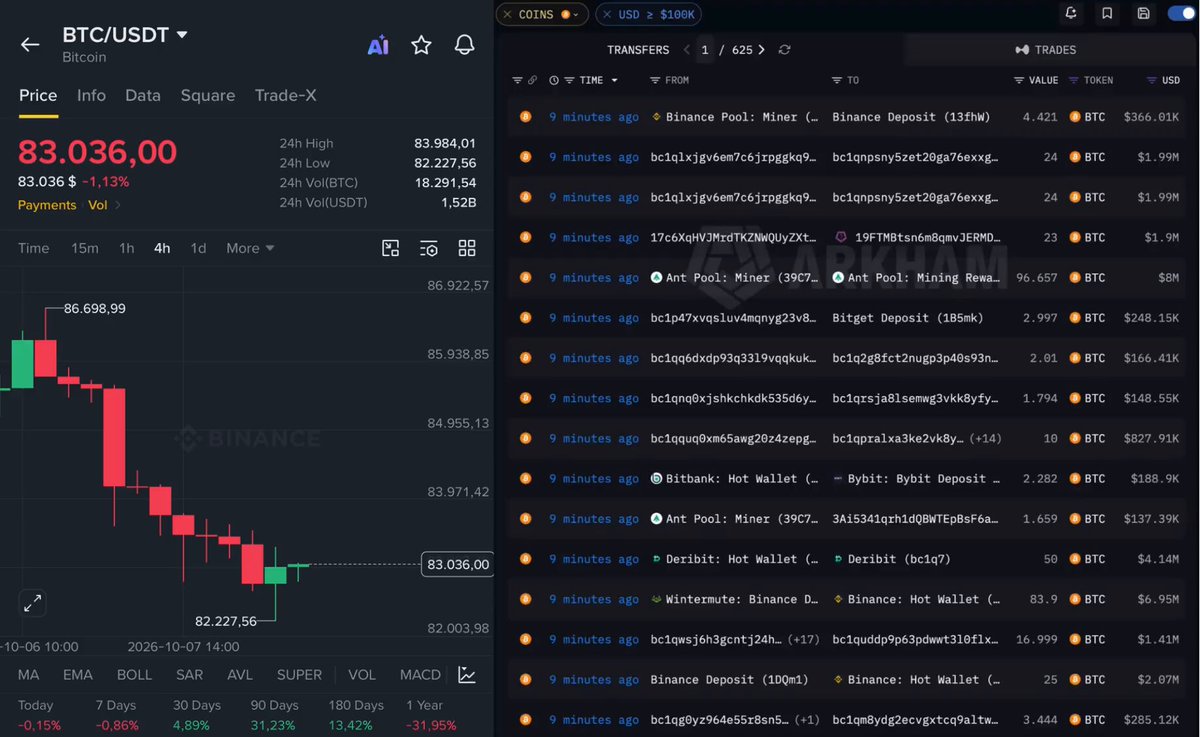Image resolution: width=1200 pixels, height=737 pixels.
Task: Toggle the EMA indicator
Action: (78, 675)
